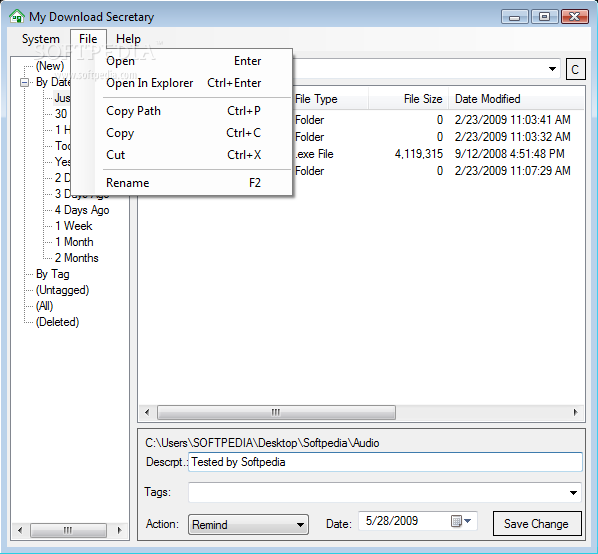Click the app house icon in title bar
This screenshot has width=598, height=554.
pyautogui.click(x=17, y=16)
